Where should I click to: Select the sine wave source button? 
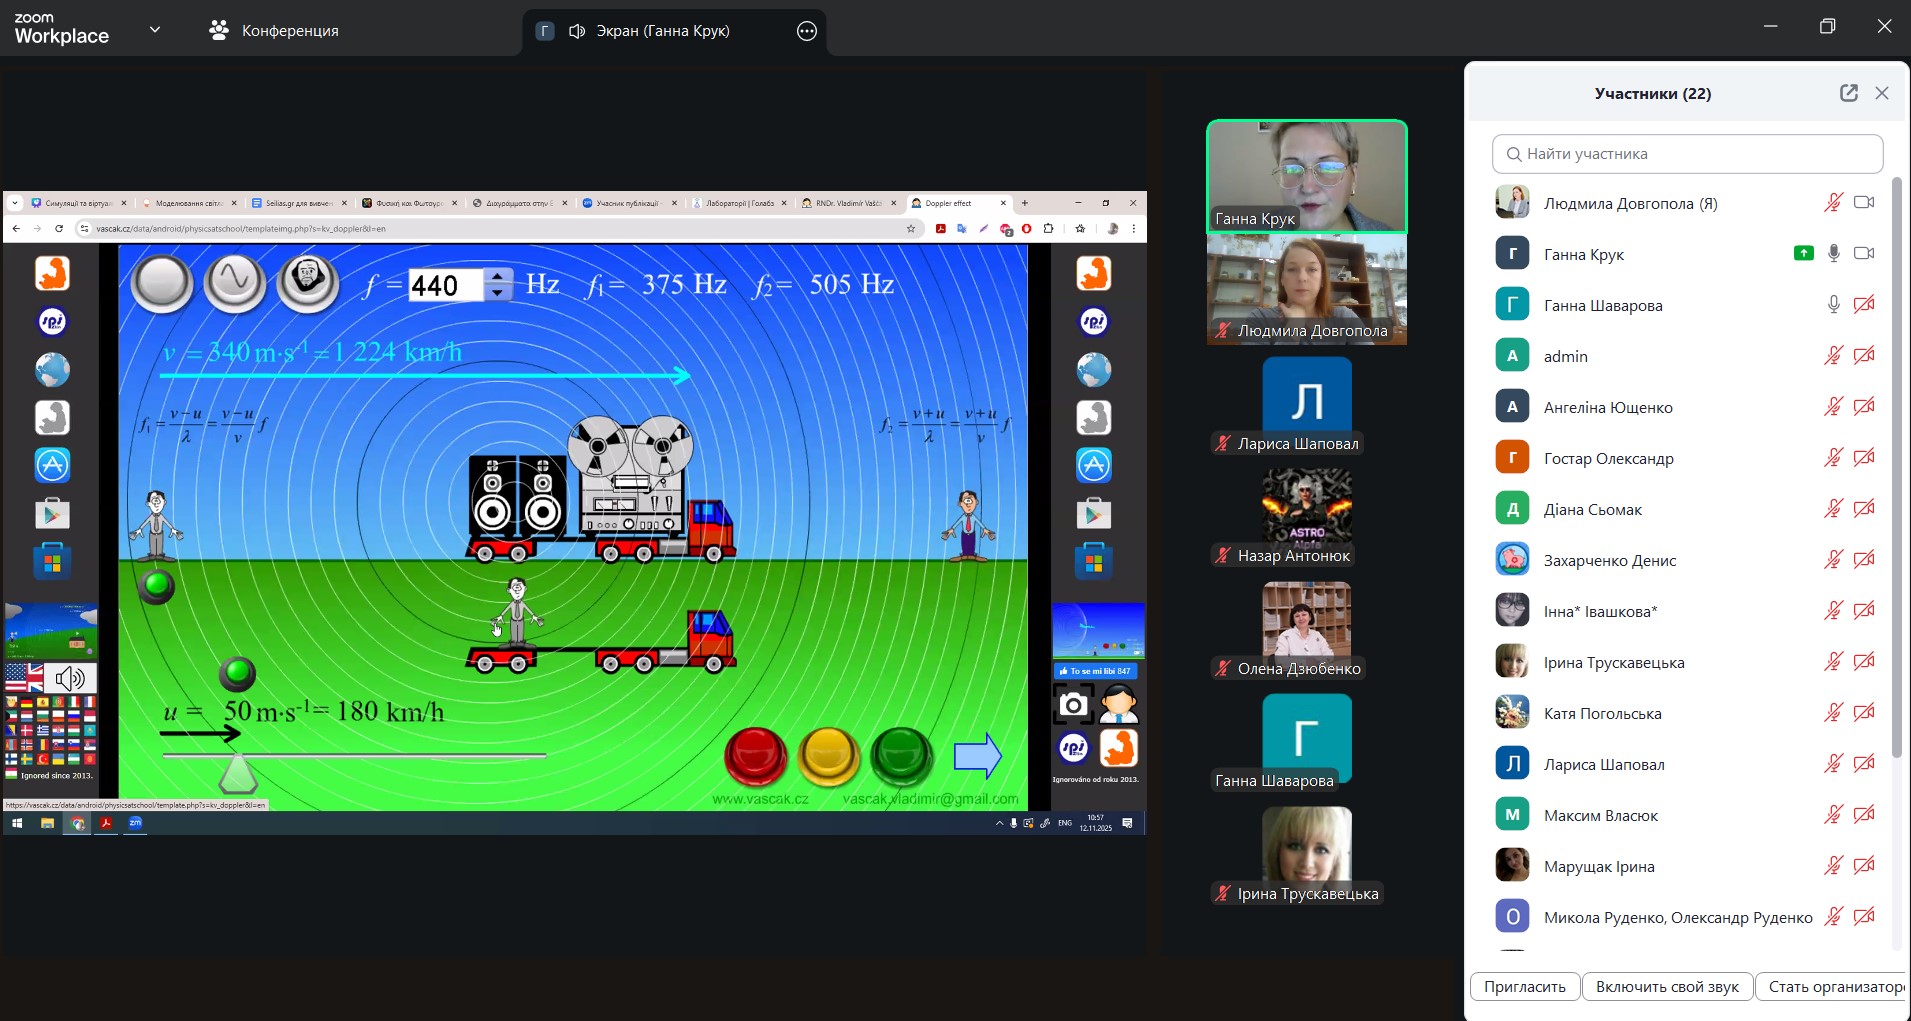tap(235, 281)
